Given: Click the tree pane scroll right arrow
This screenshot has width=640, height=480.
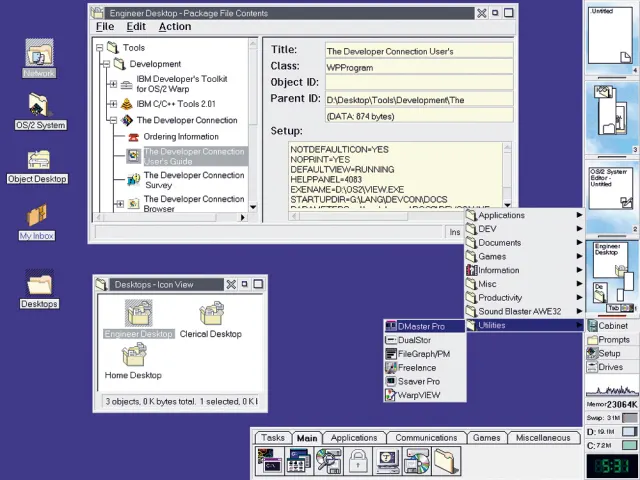Looking at the screenshot, I should tap(243, 218).
